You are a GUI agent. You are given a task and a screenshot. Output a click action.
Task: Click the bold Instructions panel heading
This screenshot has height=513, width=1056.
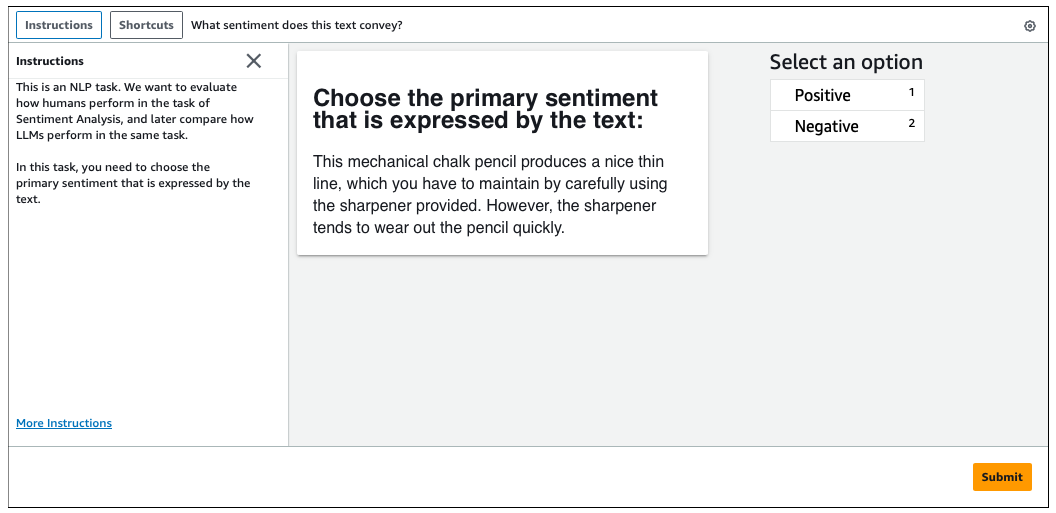pos(50,61)
